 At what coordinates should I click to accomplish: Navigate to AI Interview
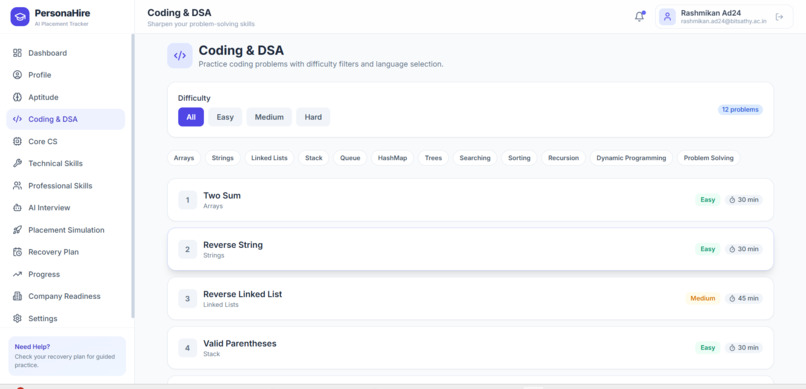click(65, 208)
